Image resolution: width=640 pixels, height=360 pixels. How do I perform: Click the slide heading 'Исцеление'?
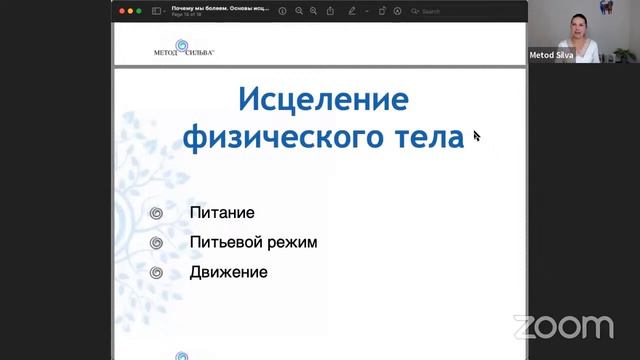[x=324, y=99]
